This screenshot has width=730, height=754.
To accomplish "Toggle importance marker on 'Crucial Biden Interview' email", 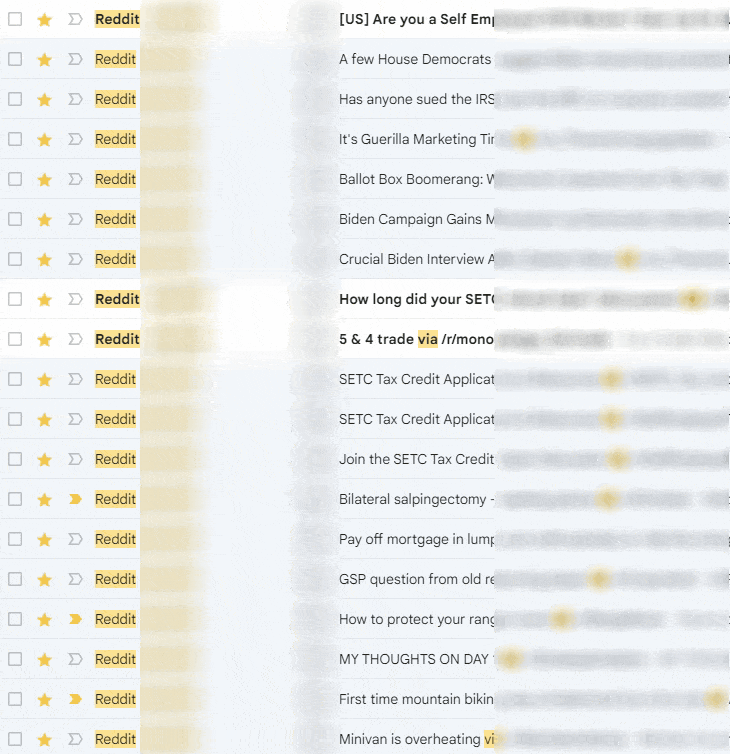I will tap(75, 259).
